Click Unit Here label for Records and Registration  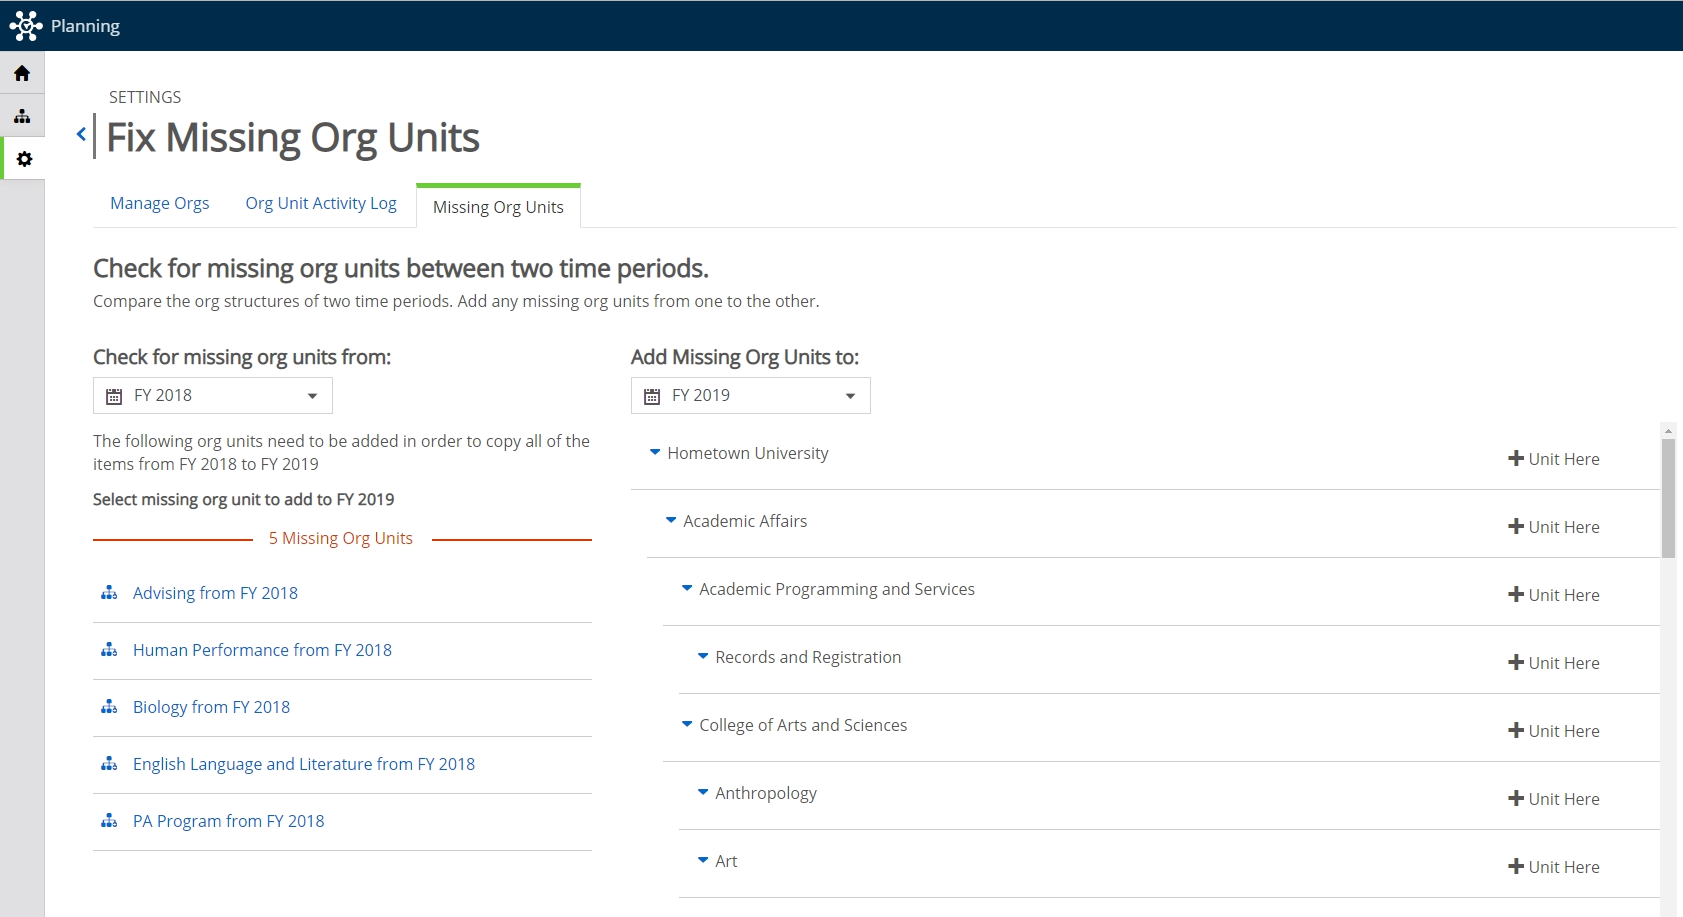pyautogui.click(x=1564, y=663)
